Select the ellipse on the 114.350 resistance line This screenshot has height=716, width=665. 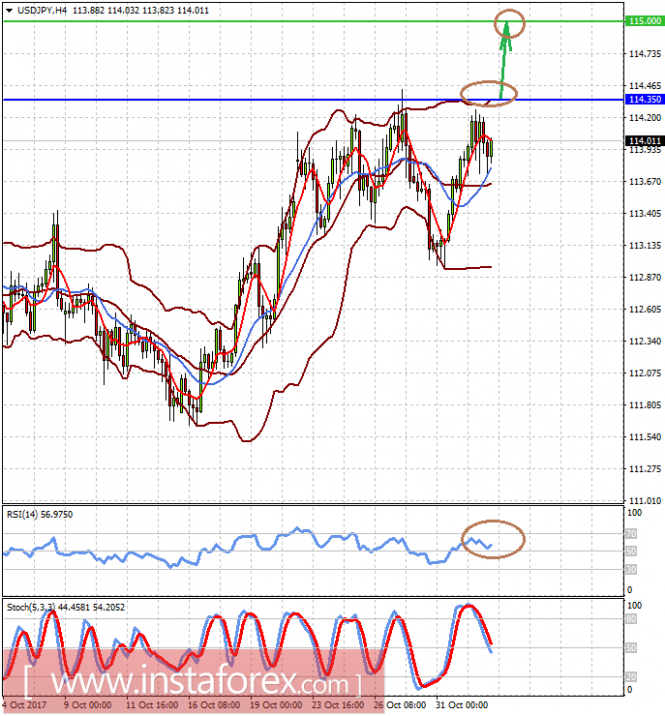pyautogui.click(x=488, y=94)
